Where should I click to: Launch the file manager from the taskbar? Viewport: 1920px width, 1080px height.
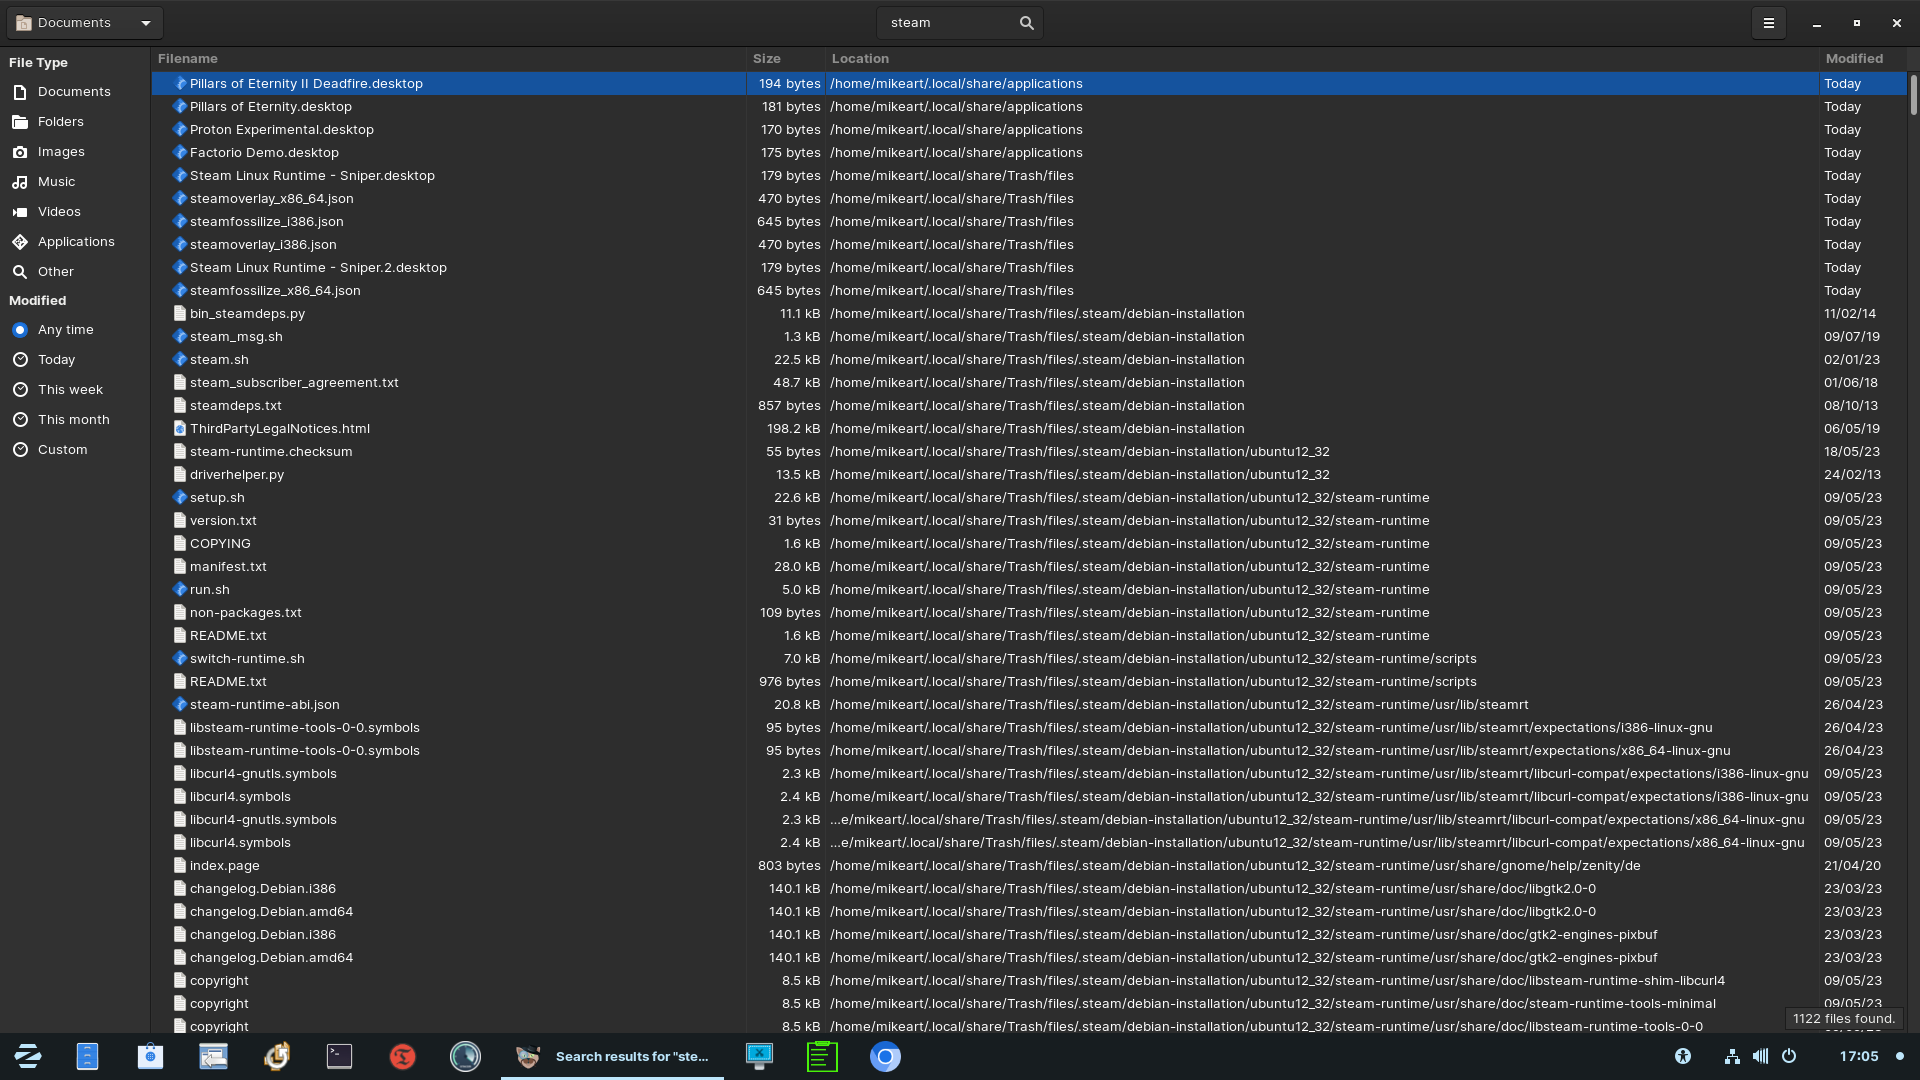[88, 1056]
